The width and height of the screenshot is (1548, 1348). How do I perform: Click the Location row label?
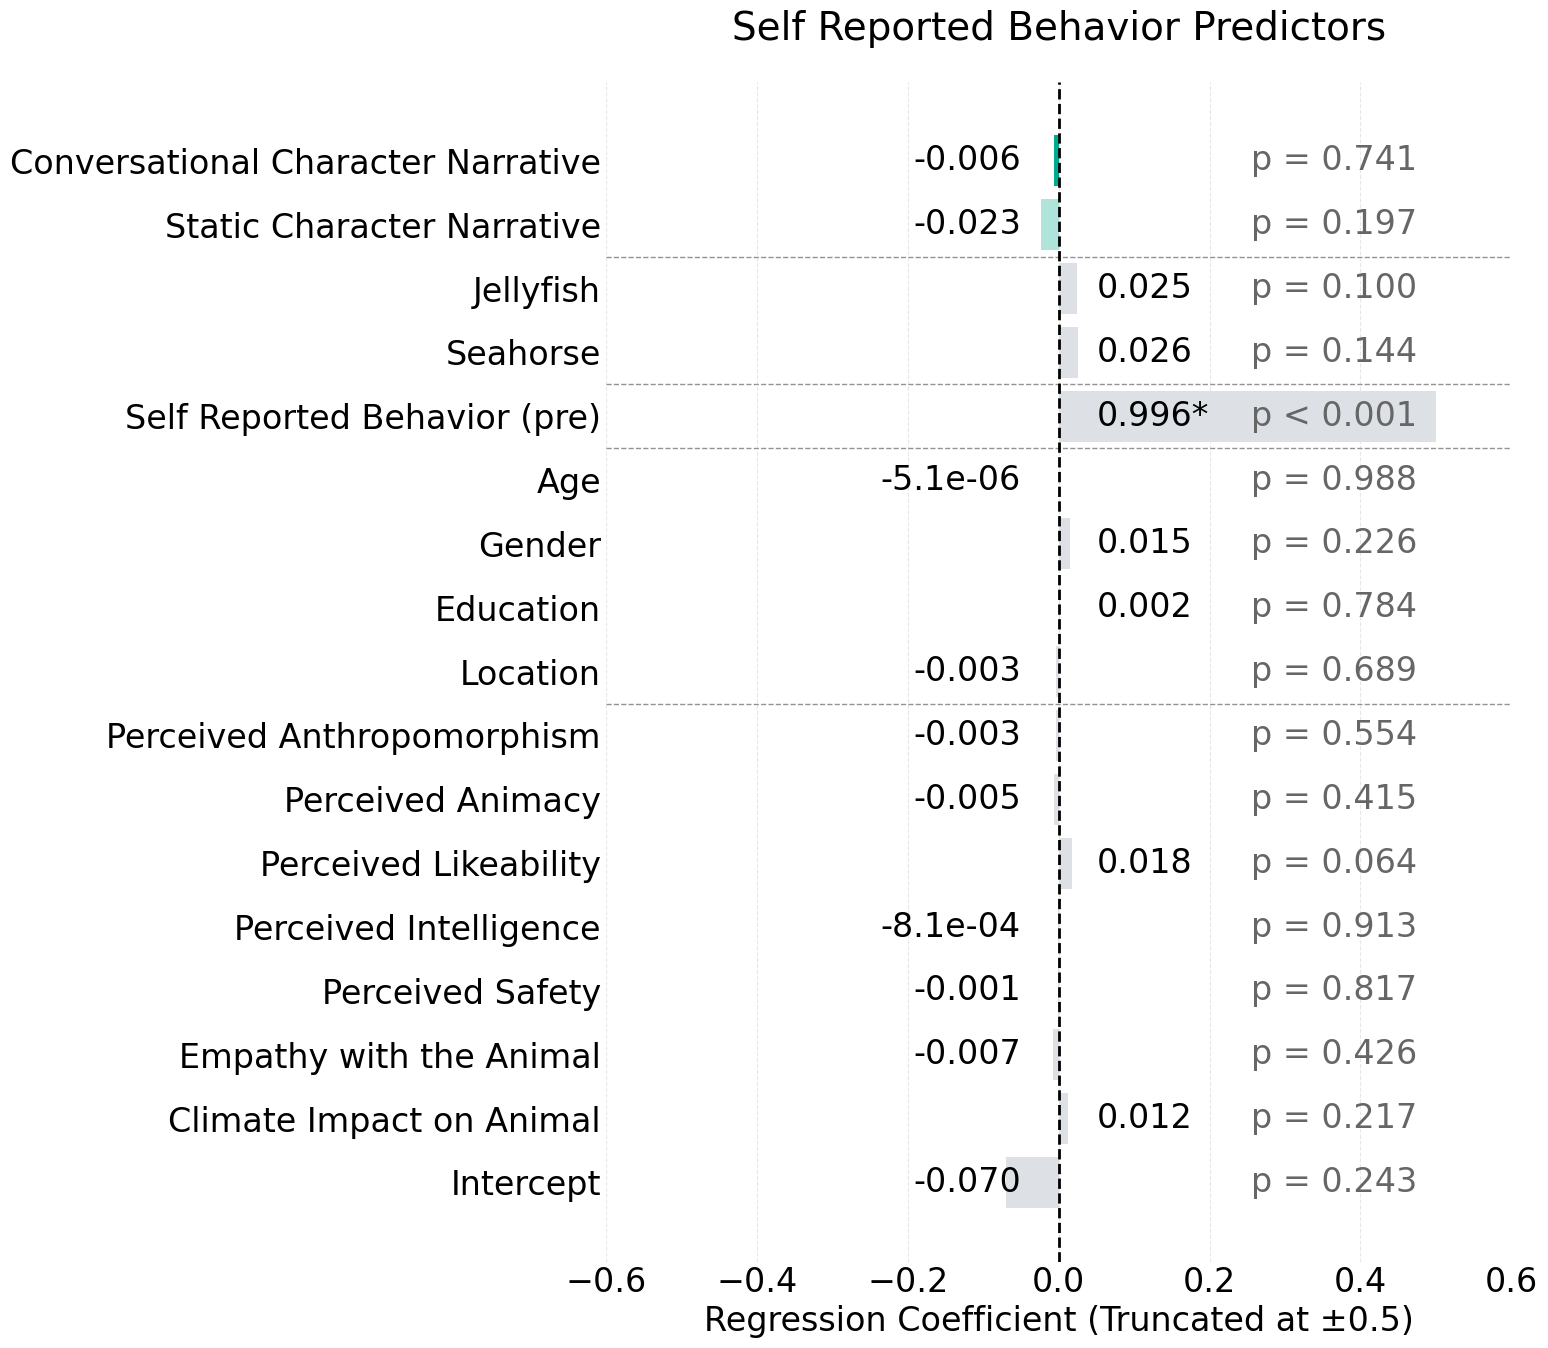(529, 674)
